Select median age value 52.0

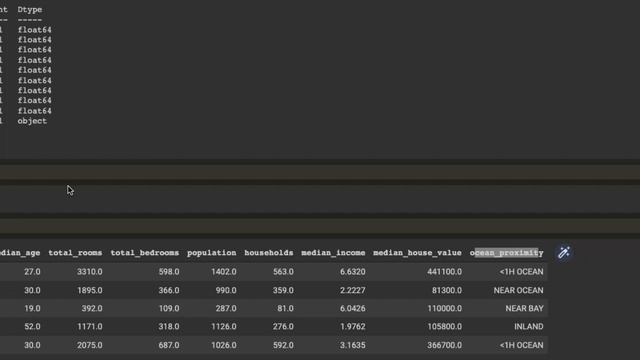click(x=32, y=327)
